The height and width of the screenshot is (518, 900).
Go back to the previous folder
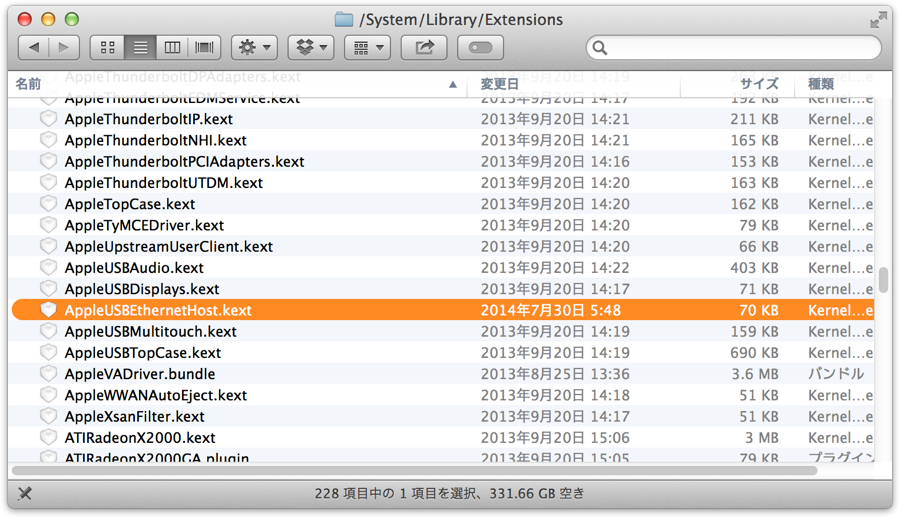34,48
